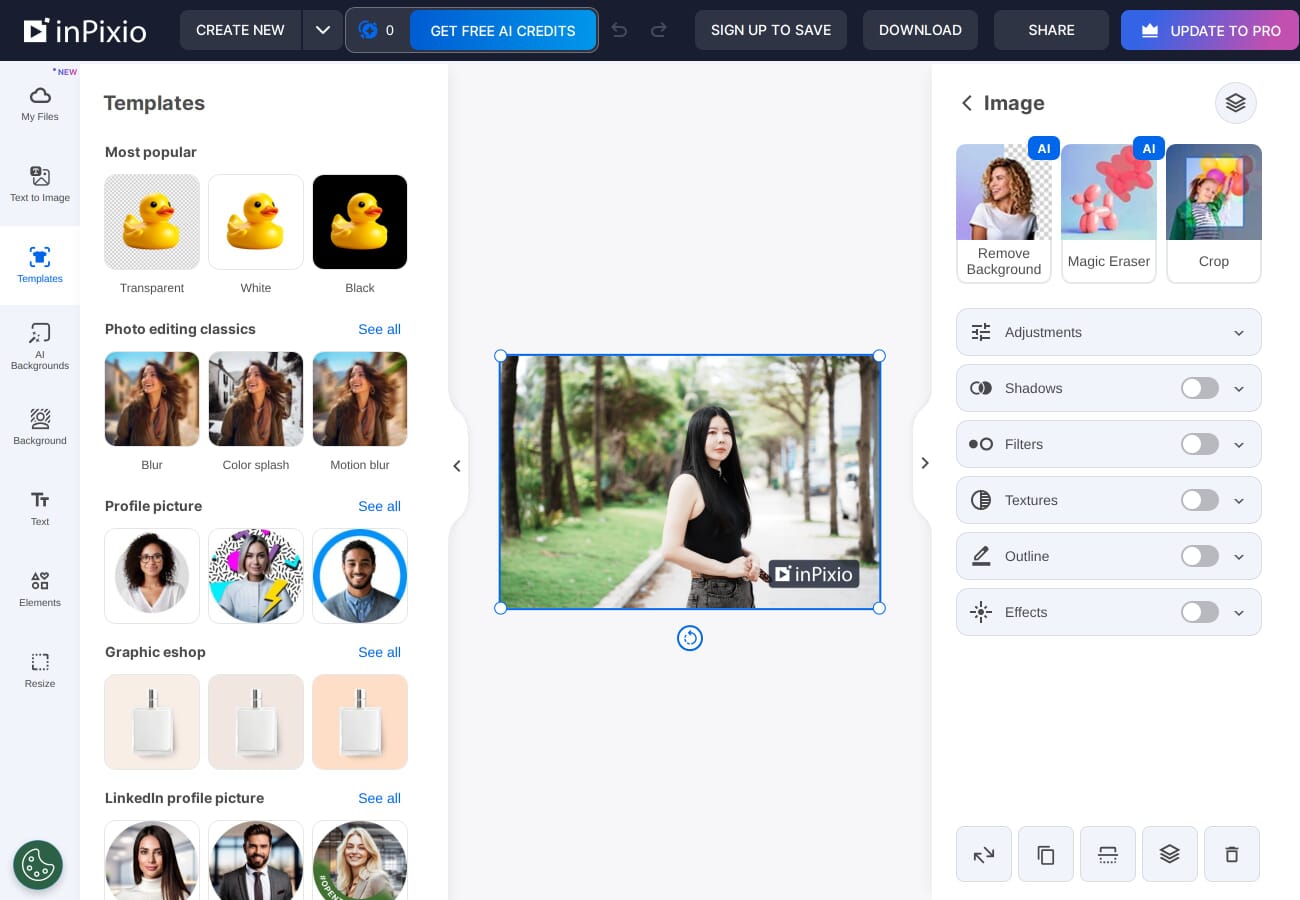Enable the Effects toggle
The height and width of the screenshot is (900, 1300).
pyautogui.click(x=1200, y=612)
